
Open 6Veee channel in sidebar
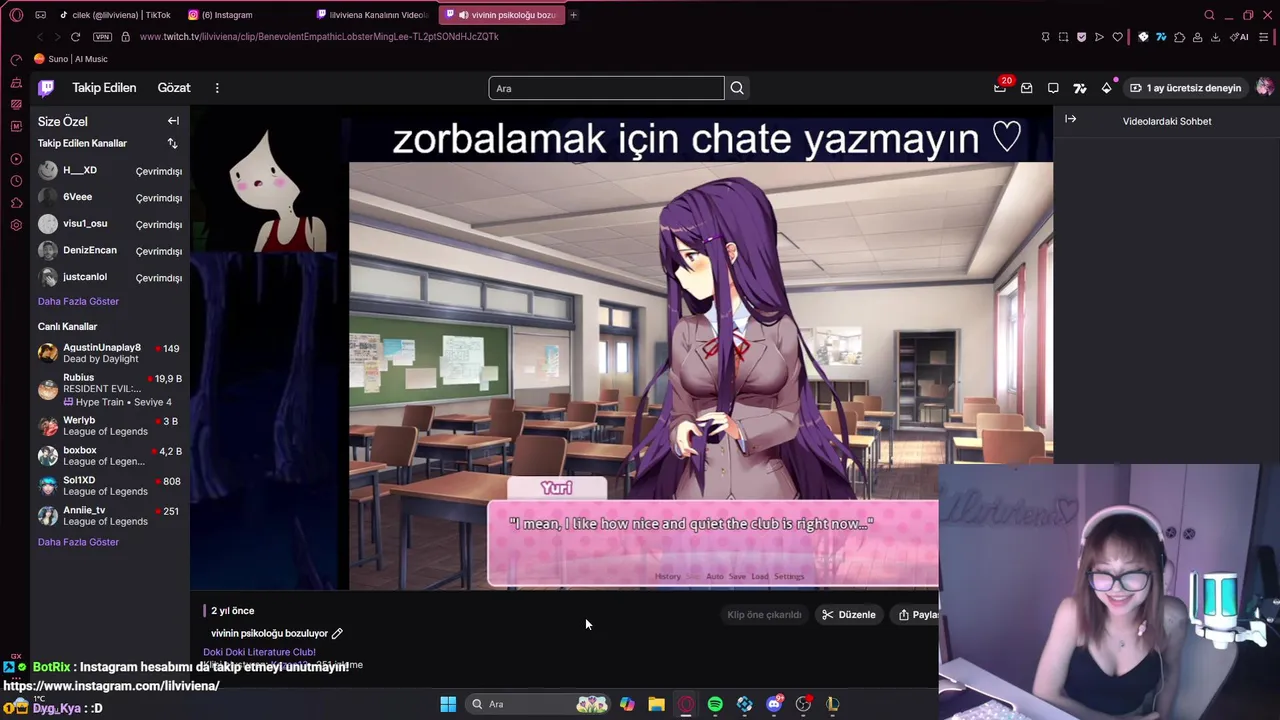110,198
